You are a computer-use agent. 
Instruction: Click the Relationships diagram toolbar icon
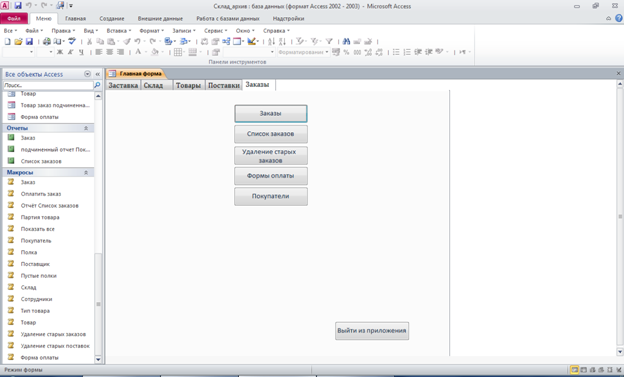tap(226, 41)
